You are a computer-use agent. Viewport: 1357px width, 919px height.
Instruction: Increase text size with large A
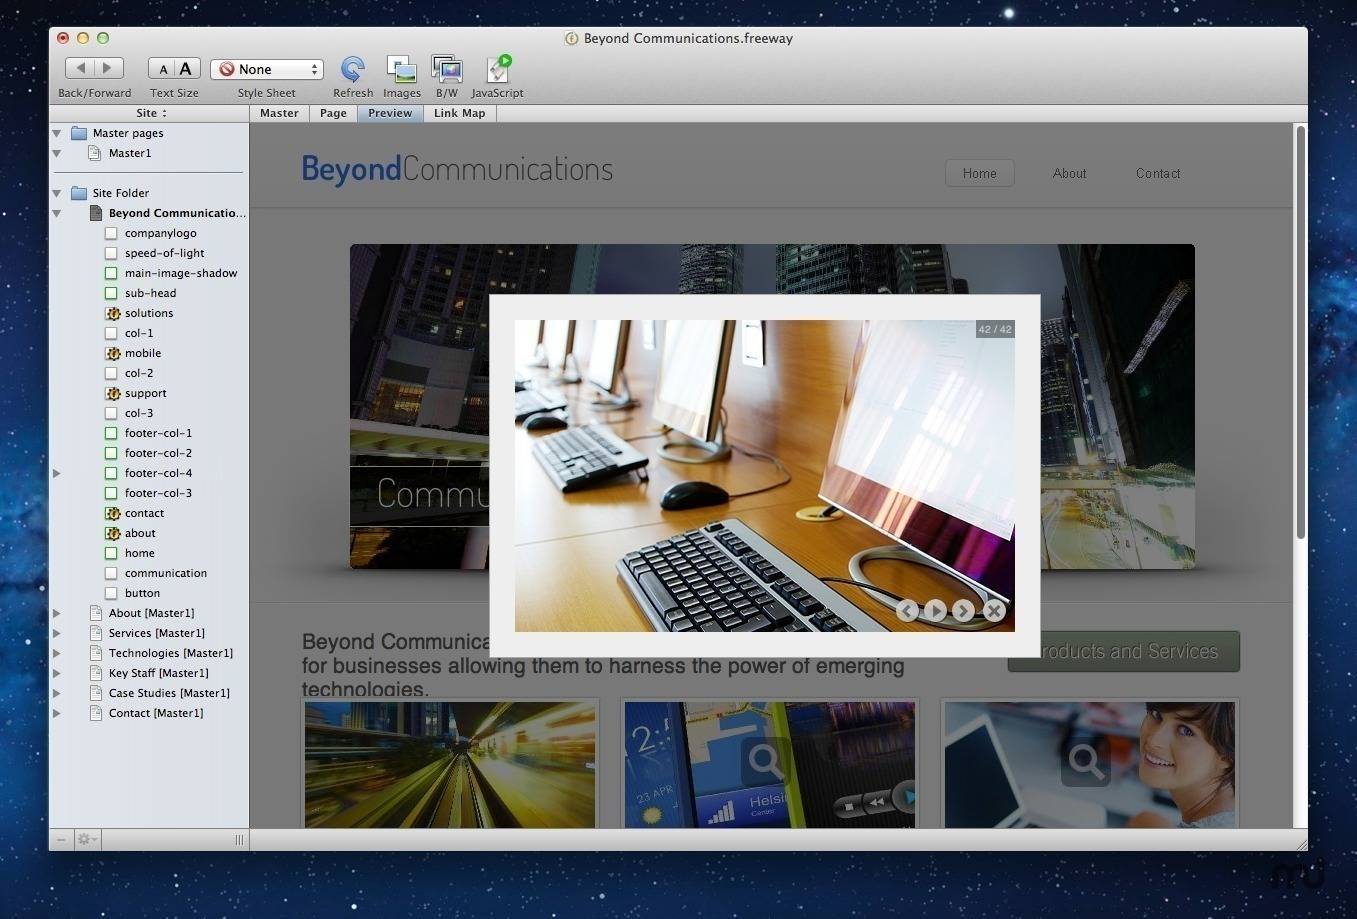coord(187,69)
